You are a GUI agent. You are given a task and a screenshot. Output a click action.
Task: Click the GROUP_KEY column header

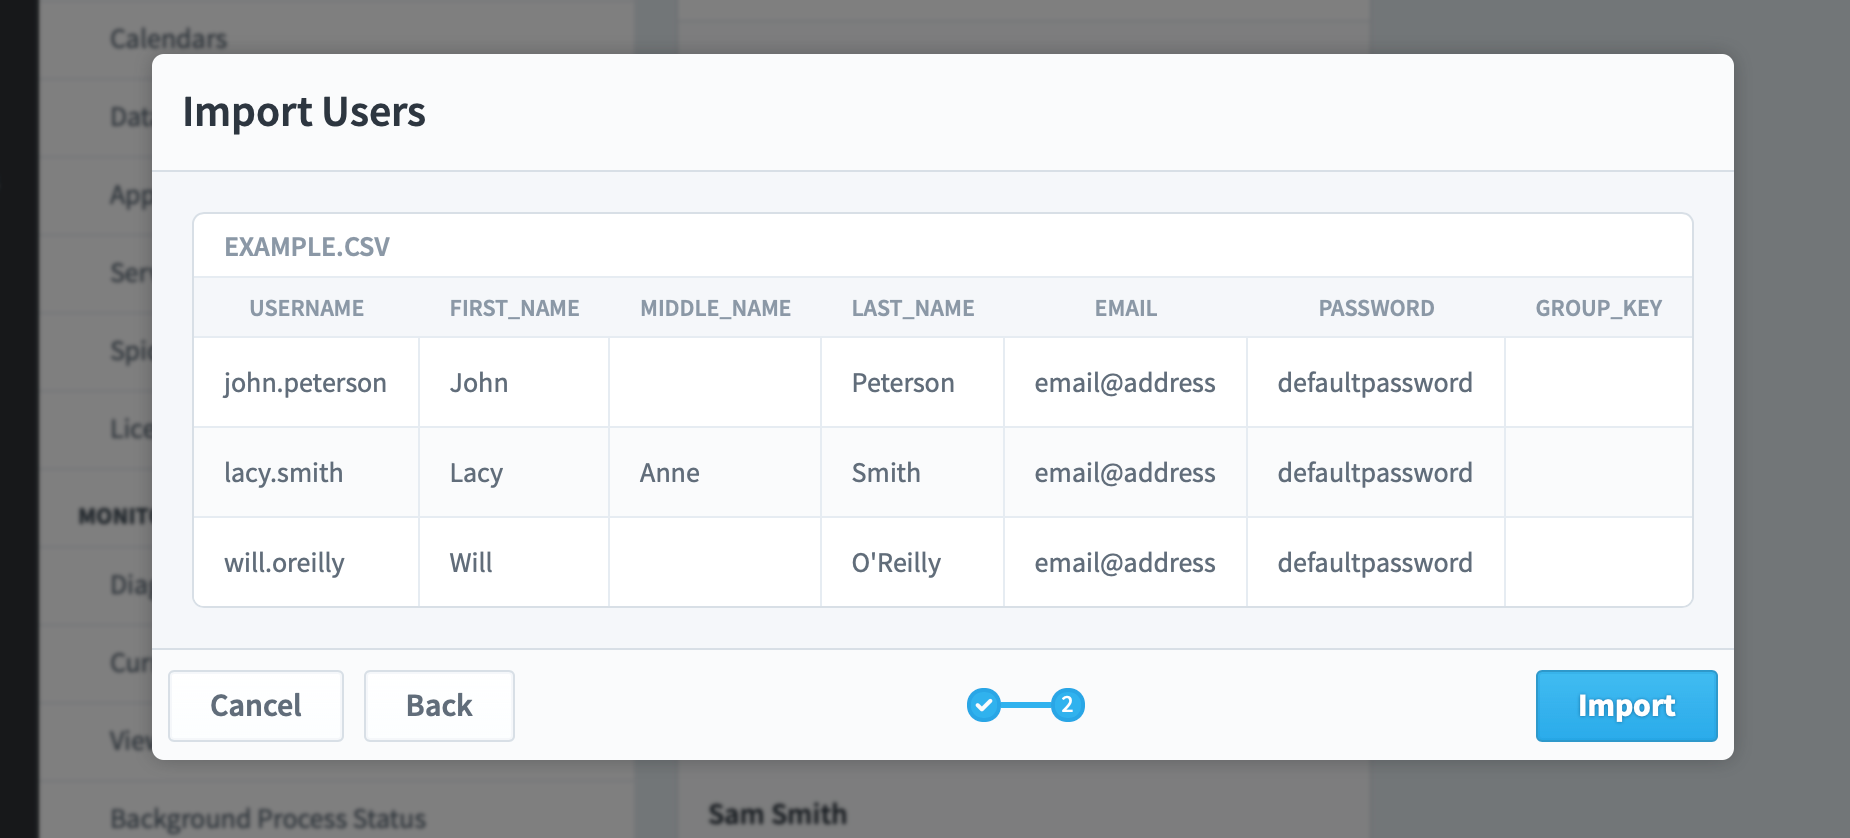click(x=1599, y=308)
